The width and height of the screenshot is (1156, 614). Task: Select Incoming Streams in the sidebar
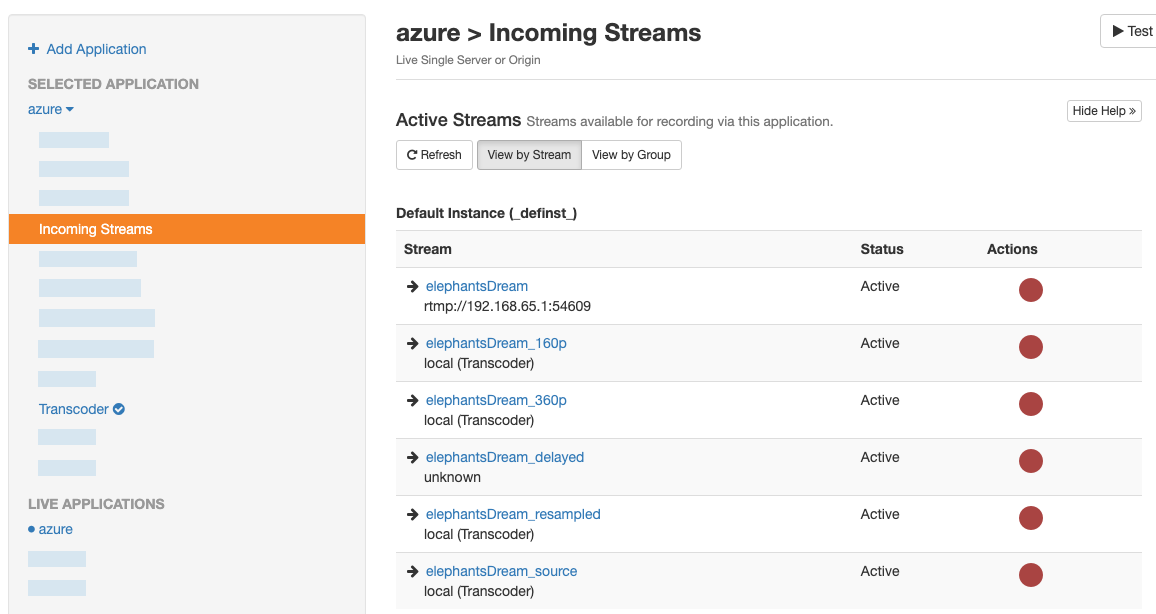[x=96, y=229]
